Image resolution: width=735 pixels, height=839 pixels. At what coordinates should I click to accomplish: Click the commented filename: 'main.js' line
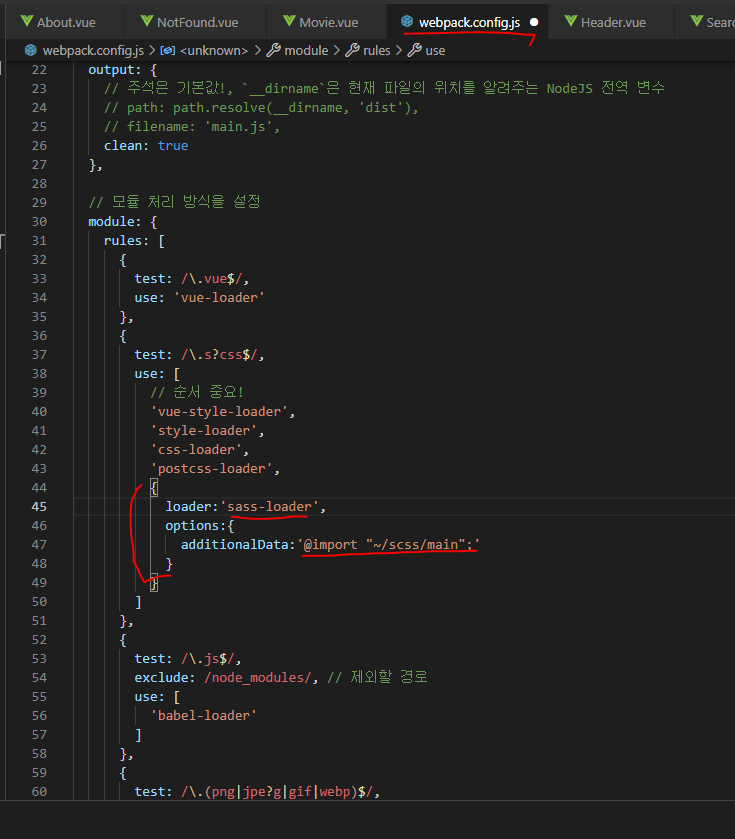[192, 127]
